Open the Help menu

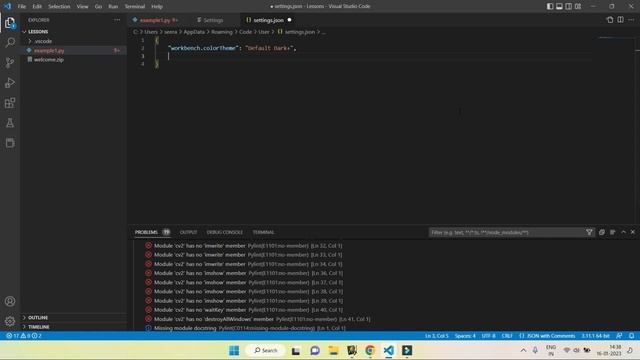pyautogui.click(x=157, y=7)
